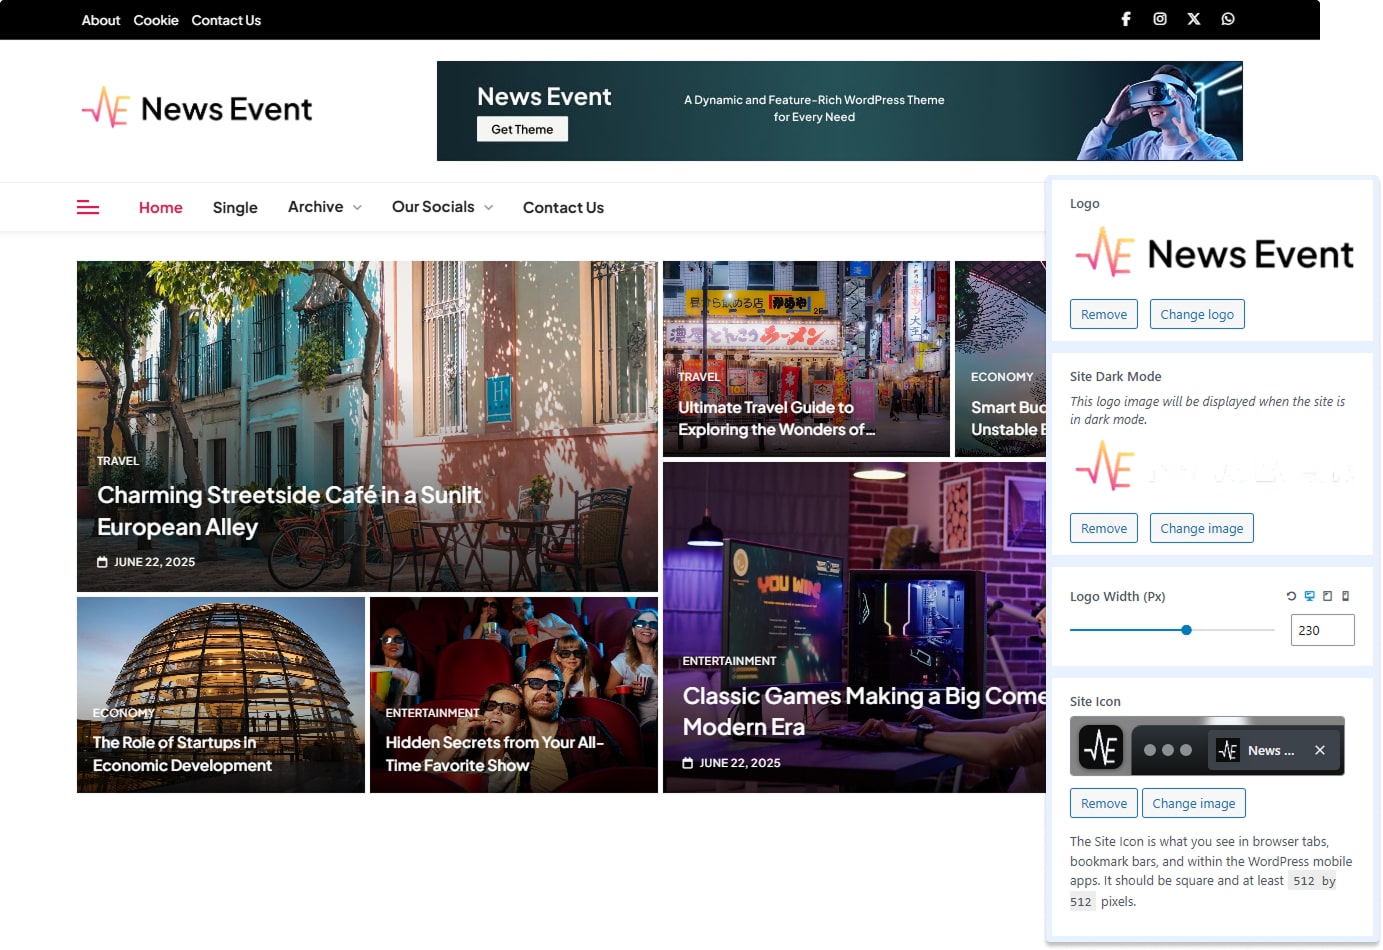Viewport: 1383px width, 950px height.
Task: Click the Logo Width slider handle
Action: click(1186, 630)
